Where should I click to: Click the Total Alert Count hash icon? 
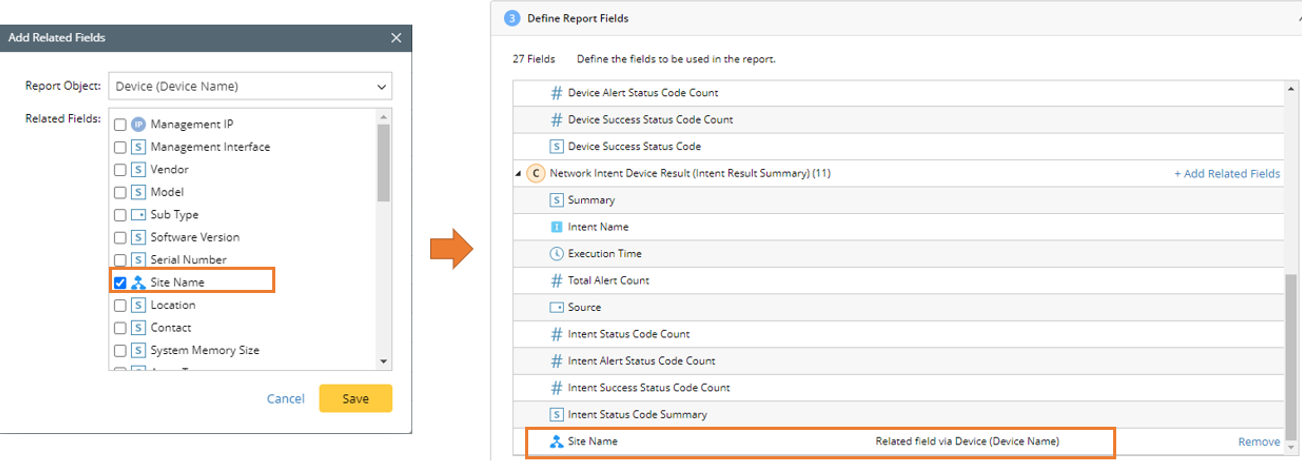(557, 281)
